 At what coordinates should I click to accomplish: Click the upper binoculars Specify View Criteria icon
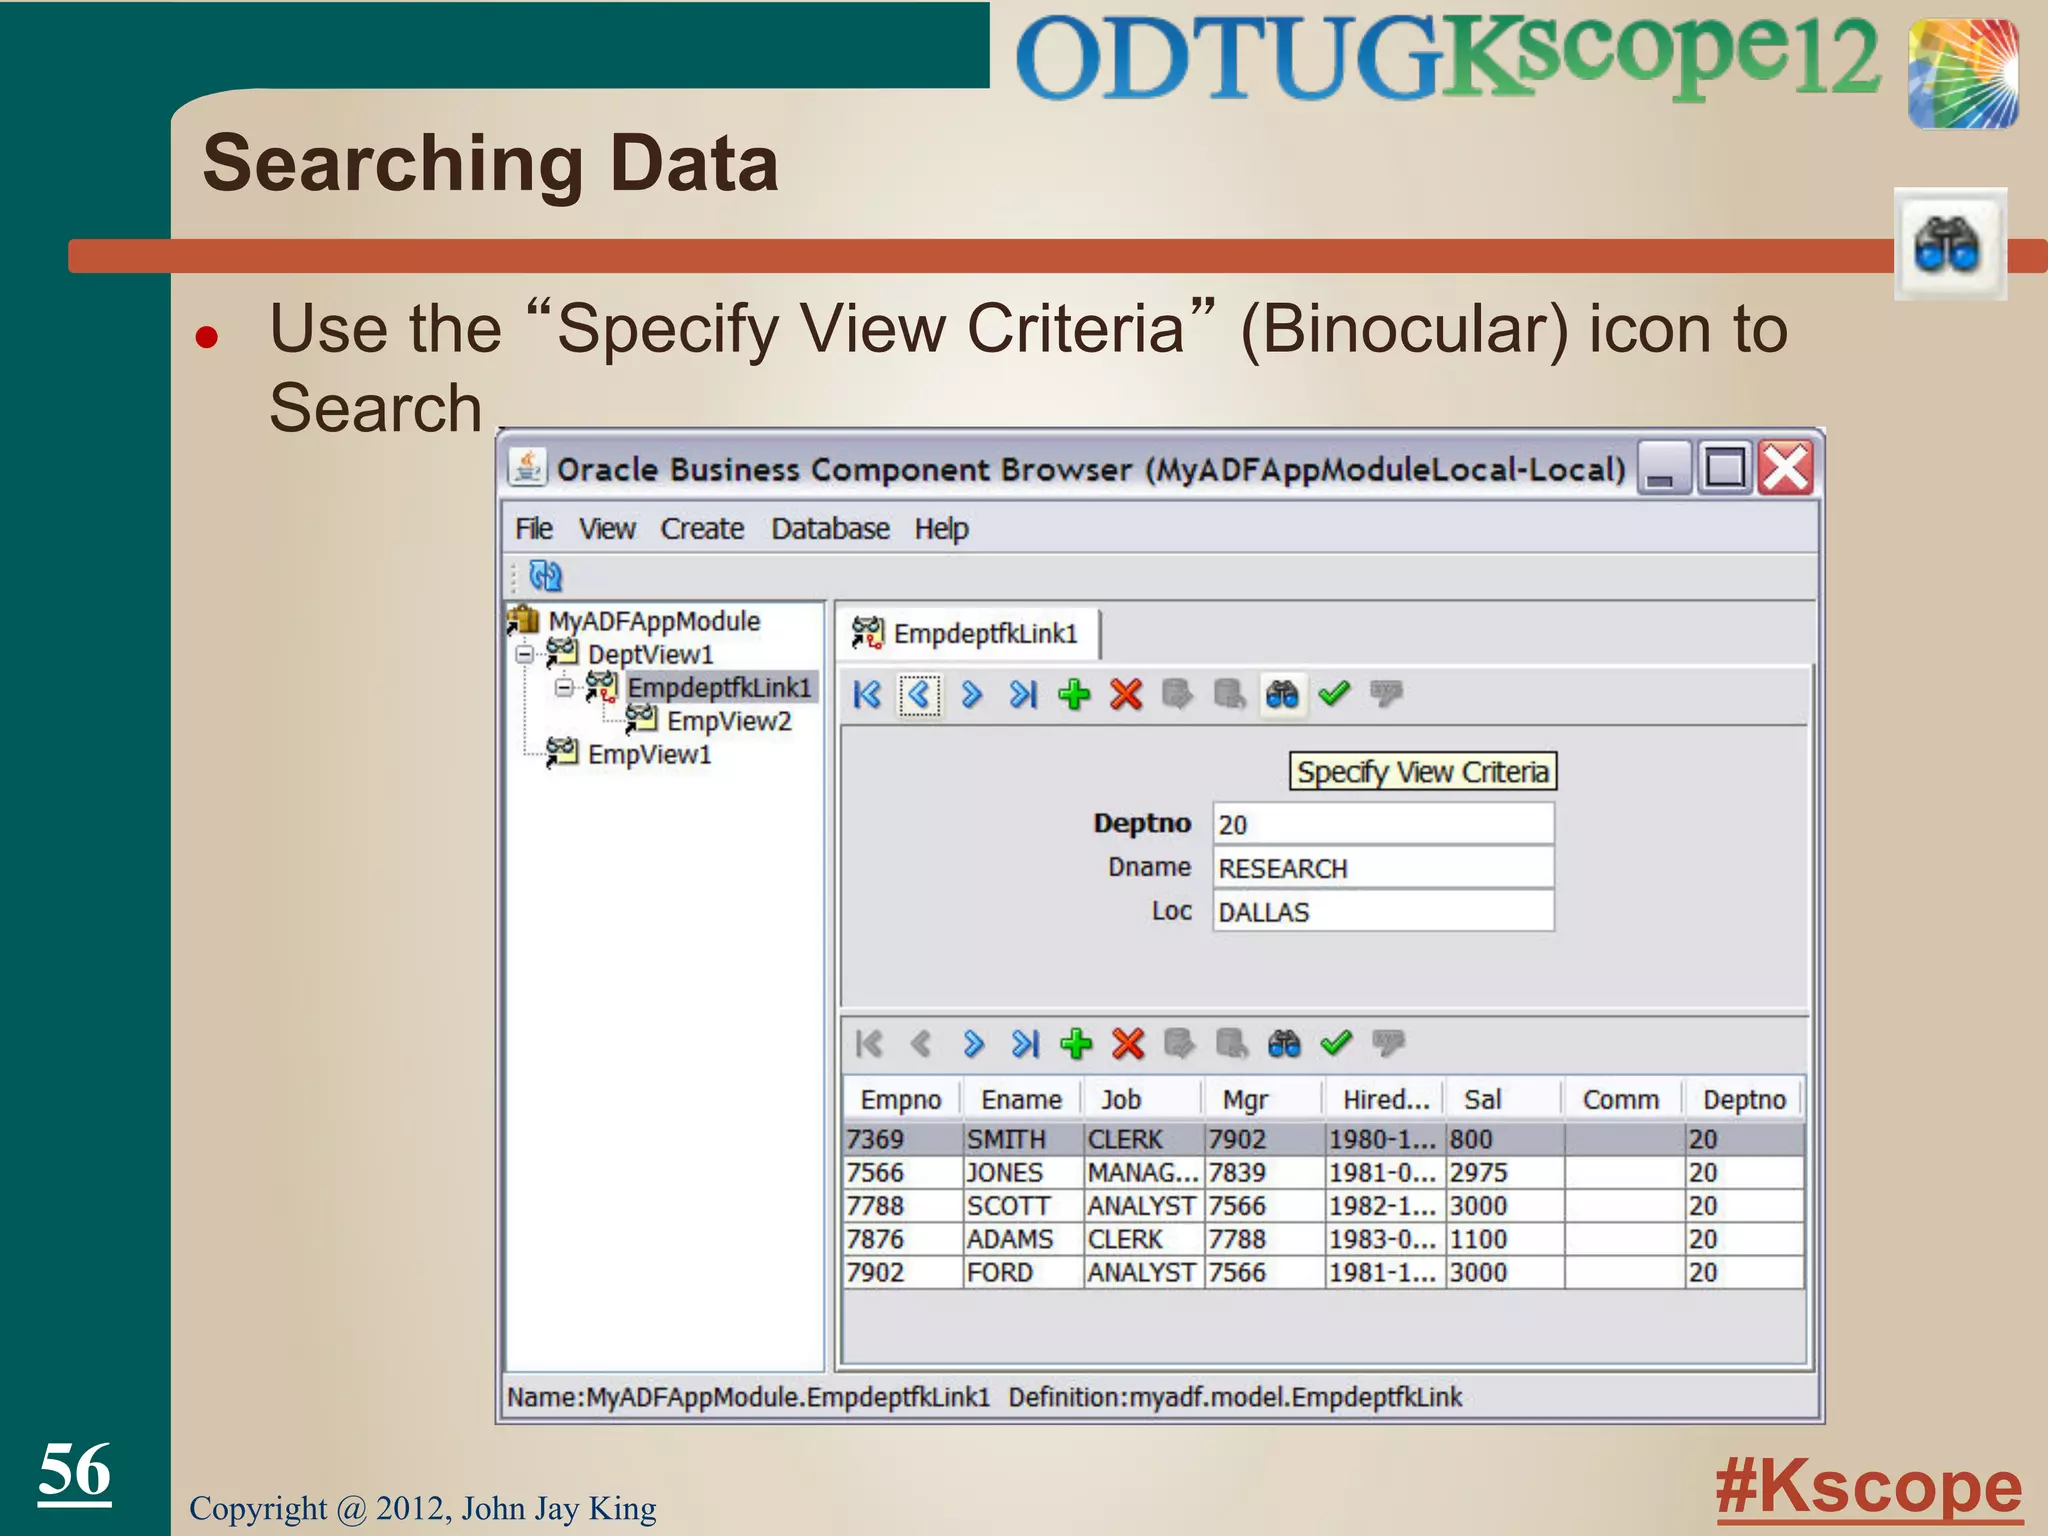pos(1282,694)
